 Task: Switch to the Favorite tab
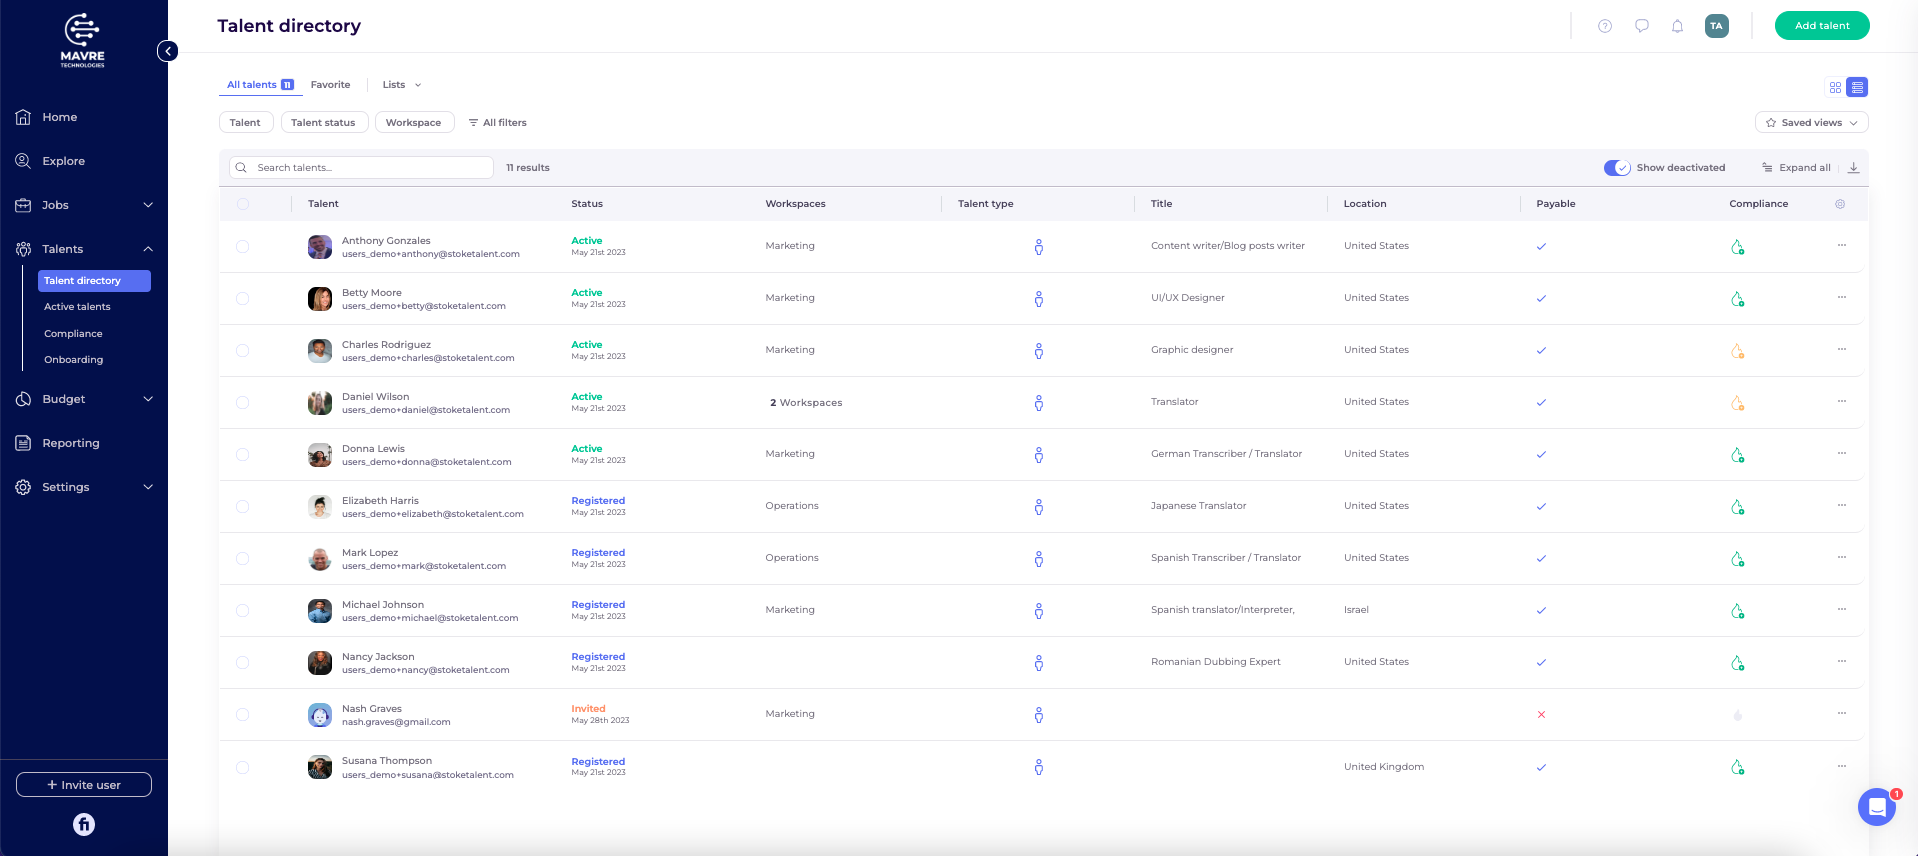330,85
